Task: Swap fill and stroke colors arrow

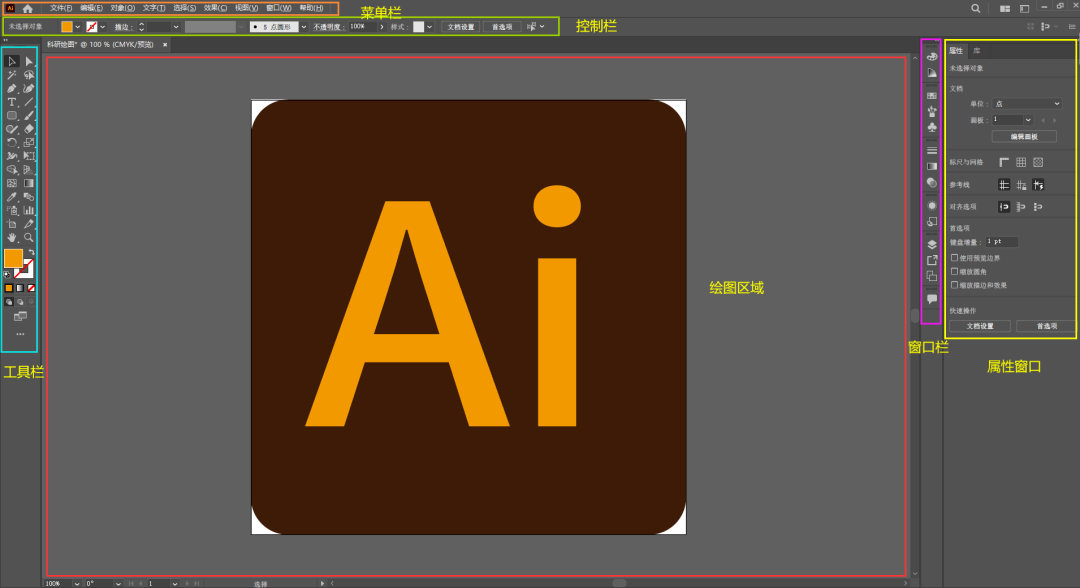Action: coord(32,253)
